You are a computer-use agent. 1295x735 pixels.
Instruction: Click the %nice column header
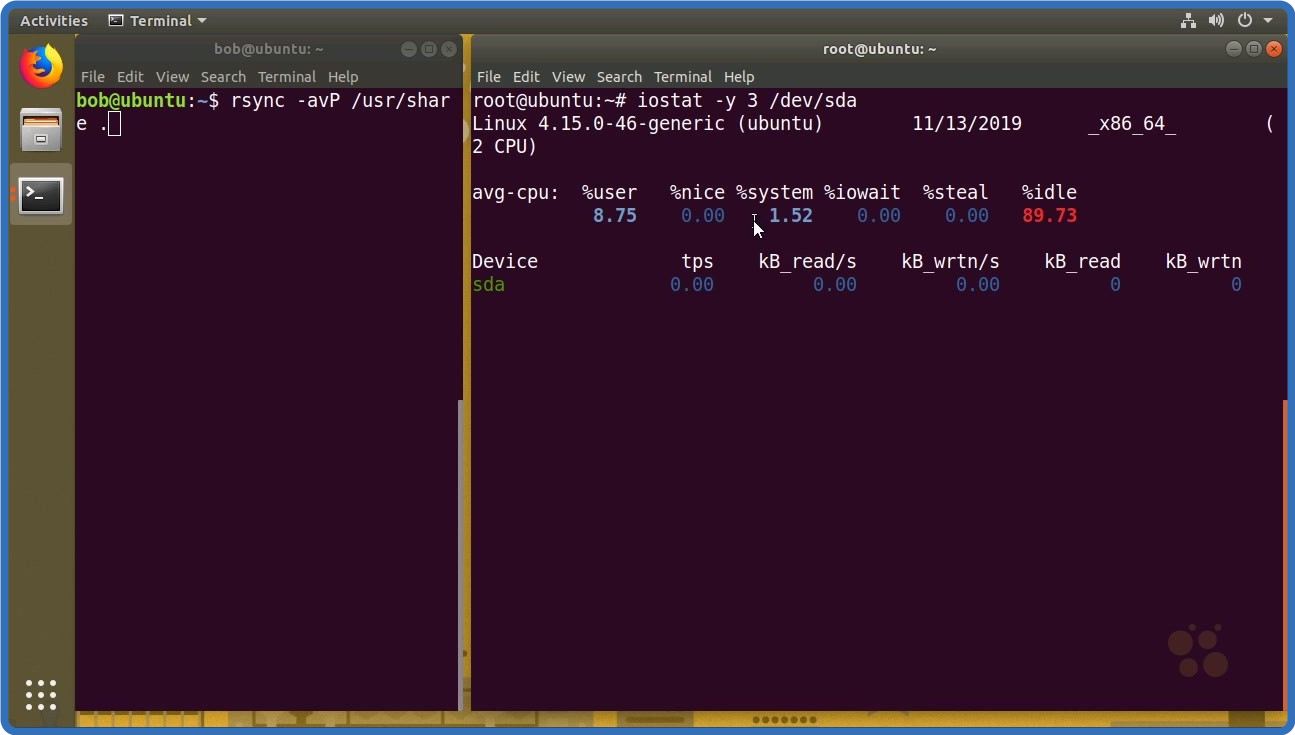tap(697, 192)
